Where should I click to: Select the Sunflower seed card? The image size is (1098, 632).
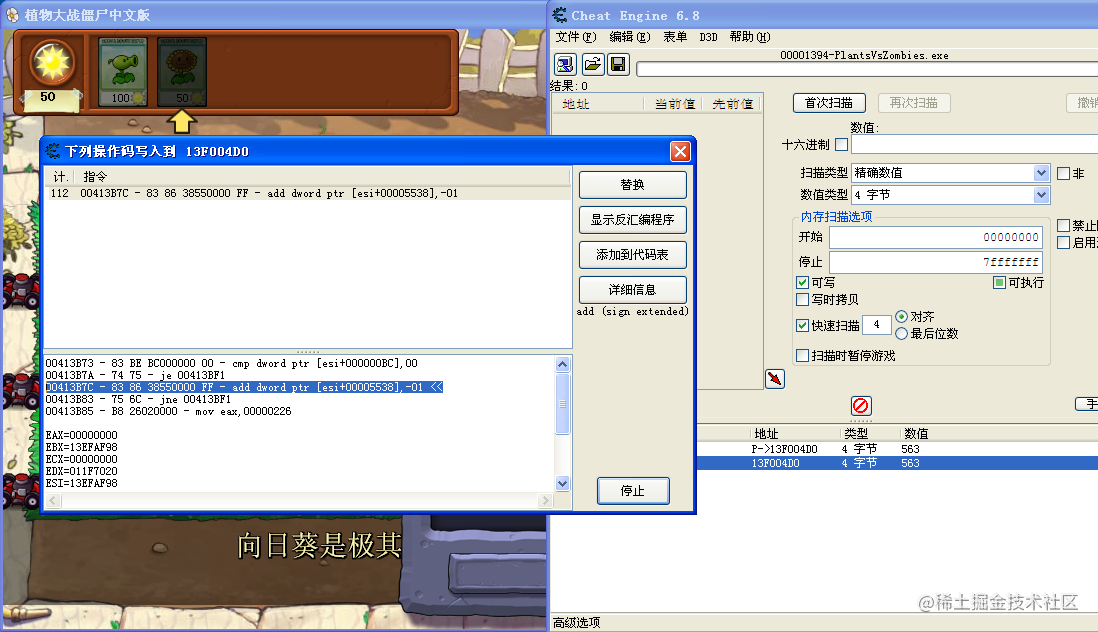[182, 71]
